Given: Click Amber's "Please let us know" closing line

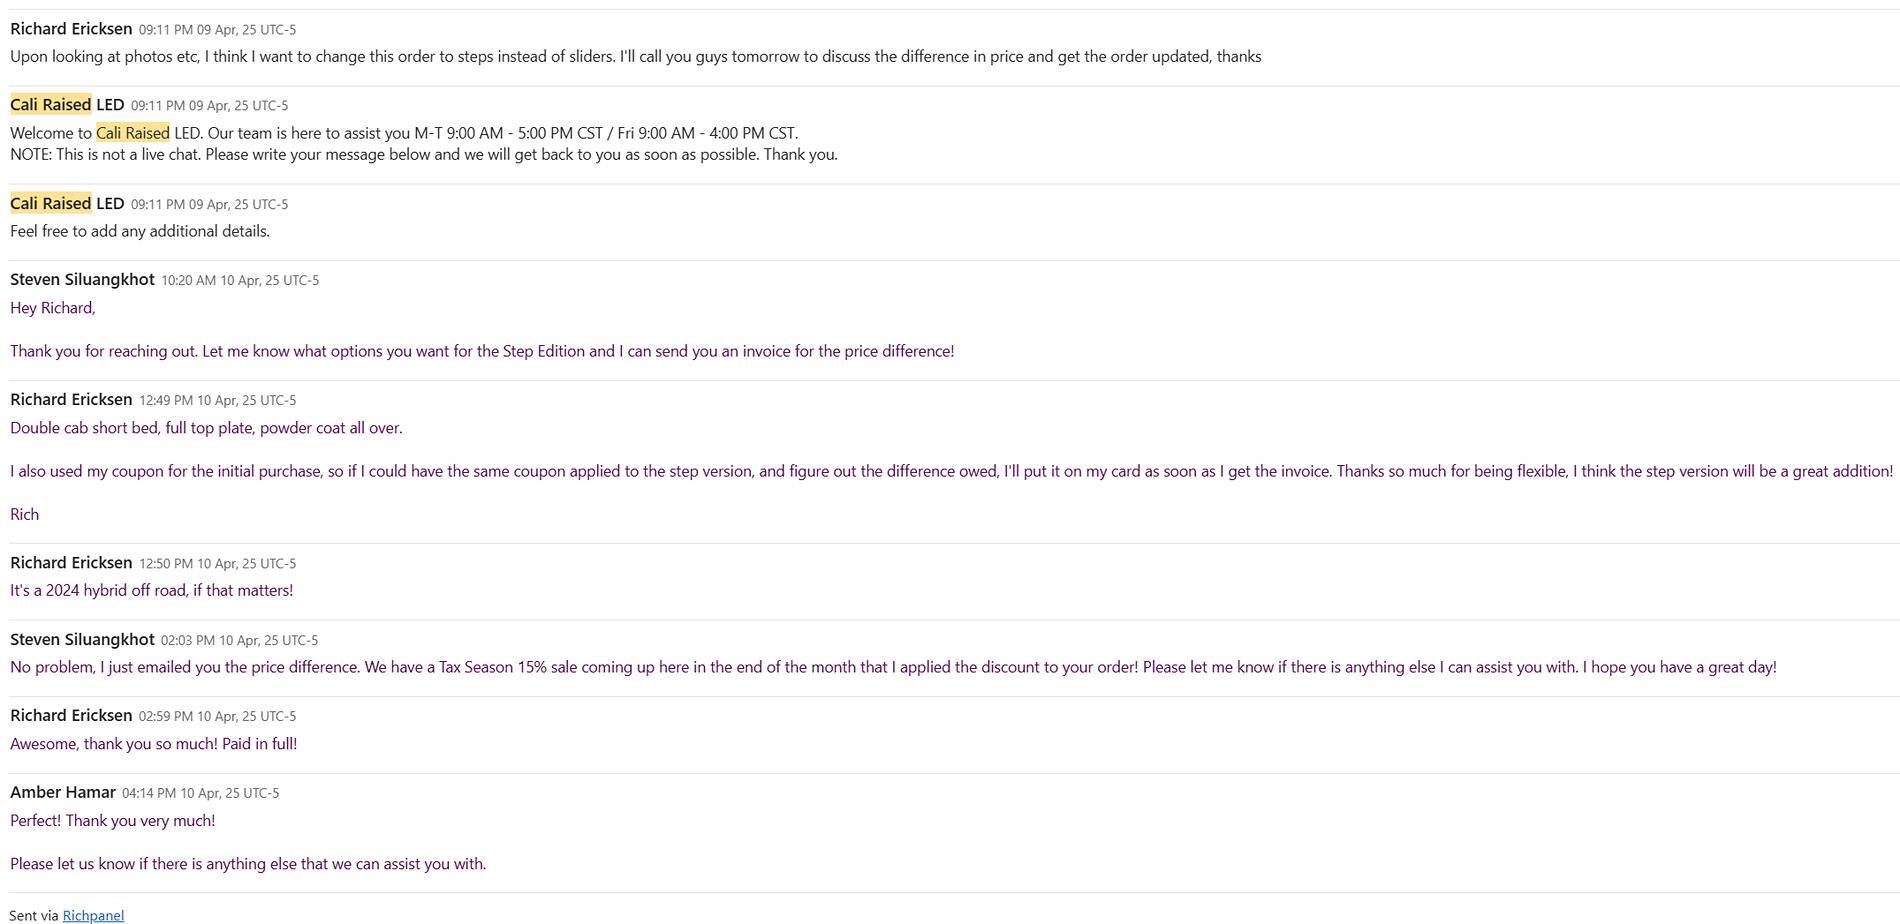Looking at the screenshot, I should click(x=248, y=863).
